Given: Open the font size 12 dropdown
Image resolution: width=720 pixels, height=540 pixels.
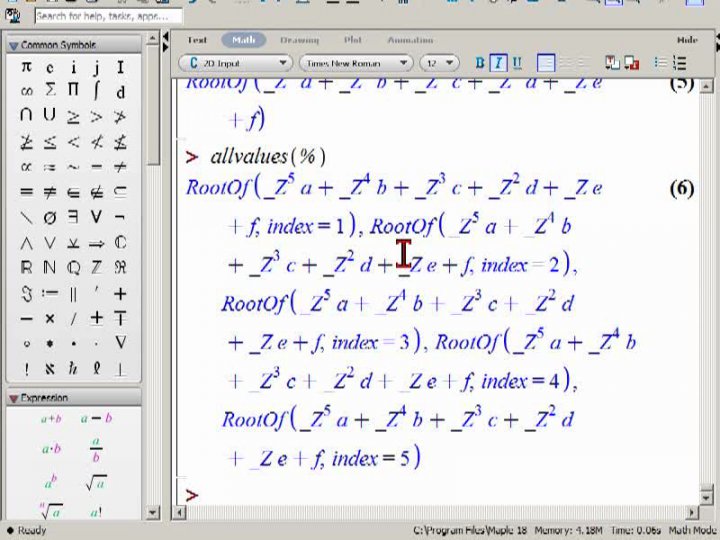Looking at the screenshot, I should click(439, 63).
